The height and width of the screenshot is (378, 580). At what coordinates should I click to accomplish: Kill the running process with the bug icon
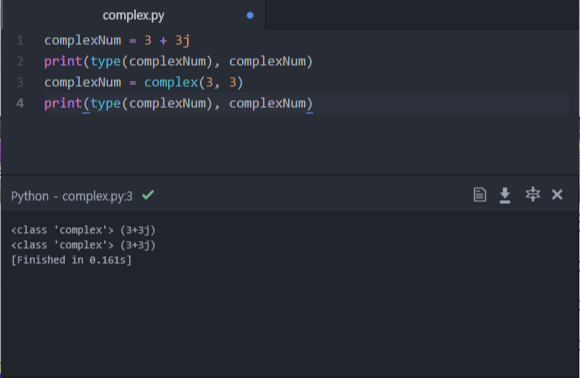[533, 194]
